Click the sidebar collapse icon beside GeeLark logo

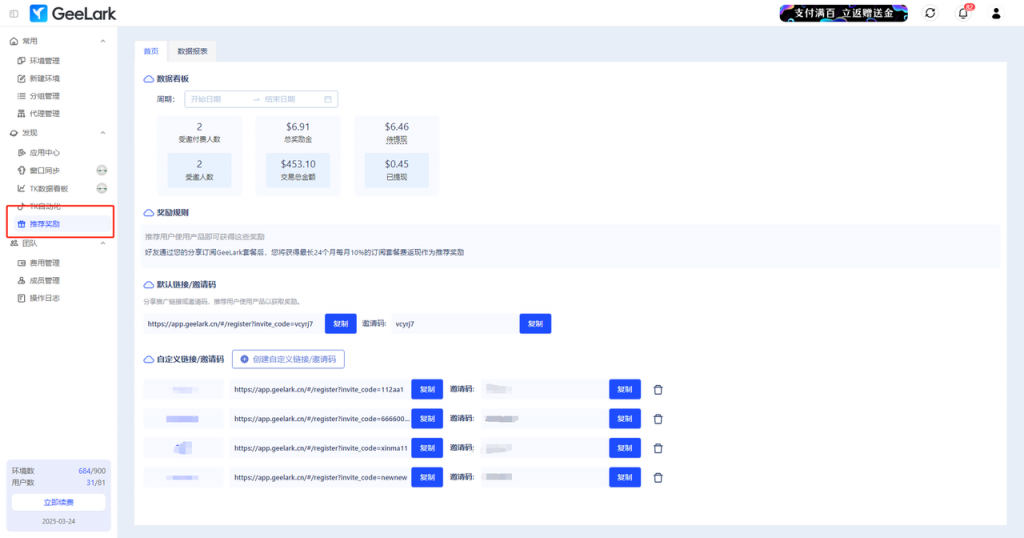[13, 13]
